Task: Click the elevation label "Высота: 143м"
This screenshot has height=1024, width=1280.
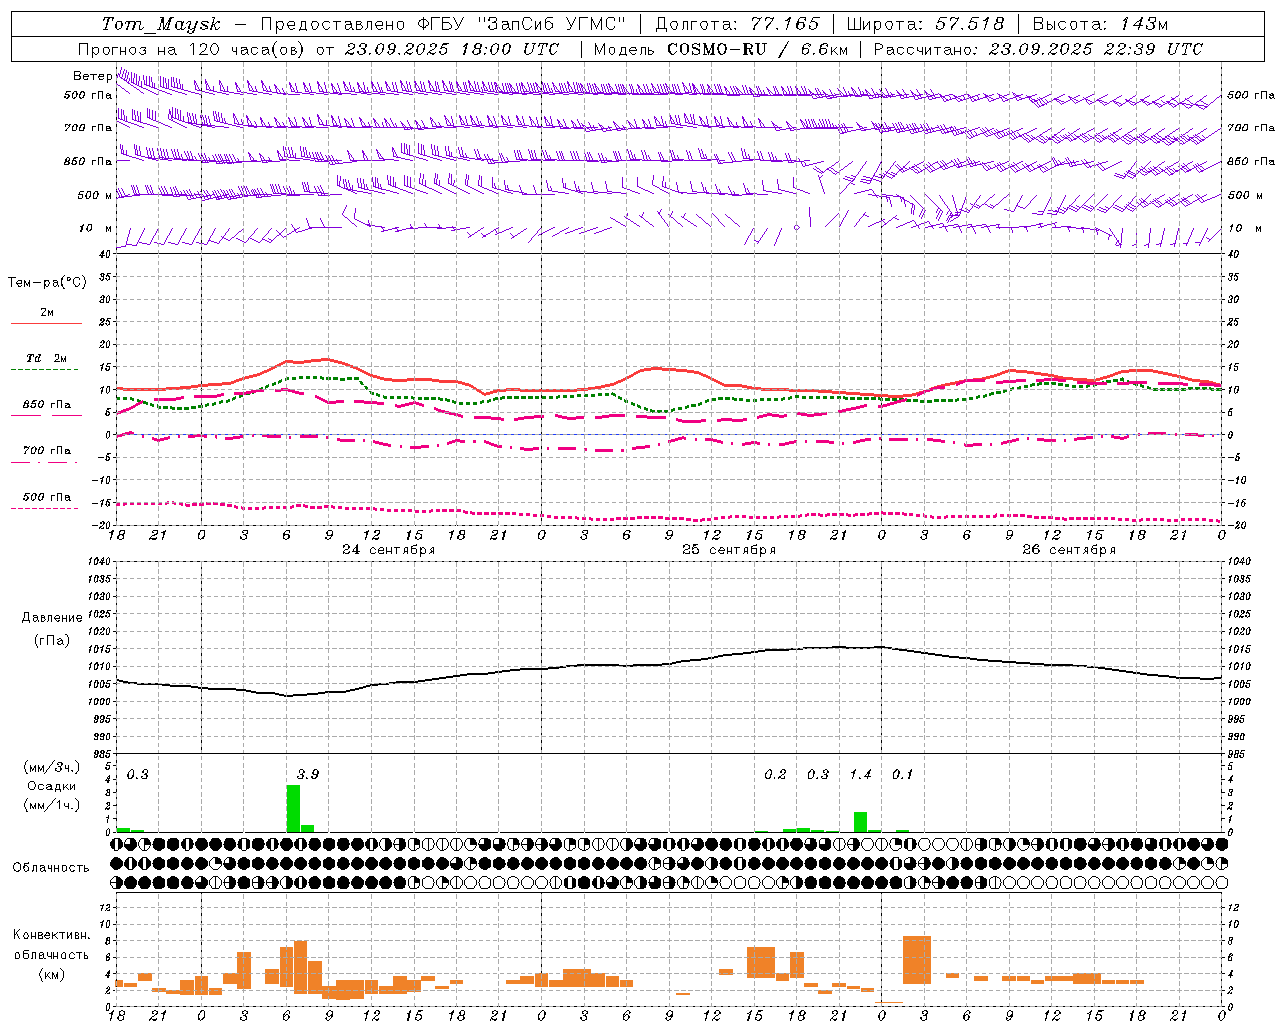Action: pos(1100,24)
